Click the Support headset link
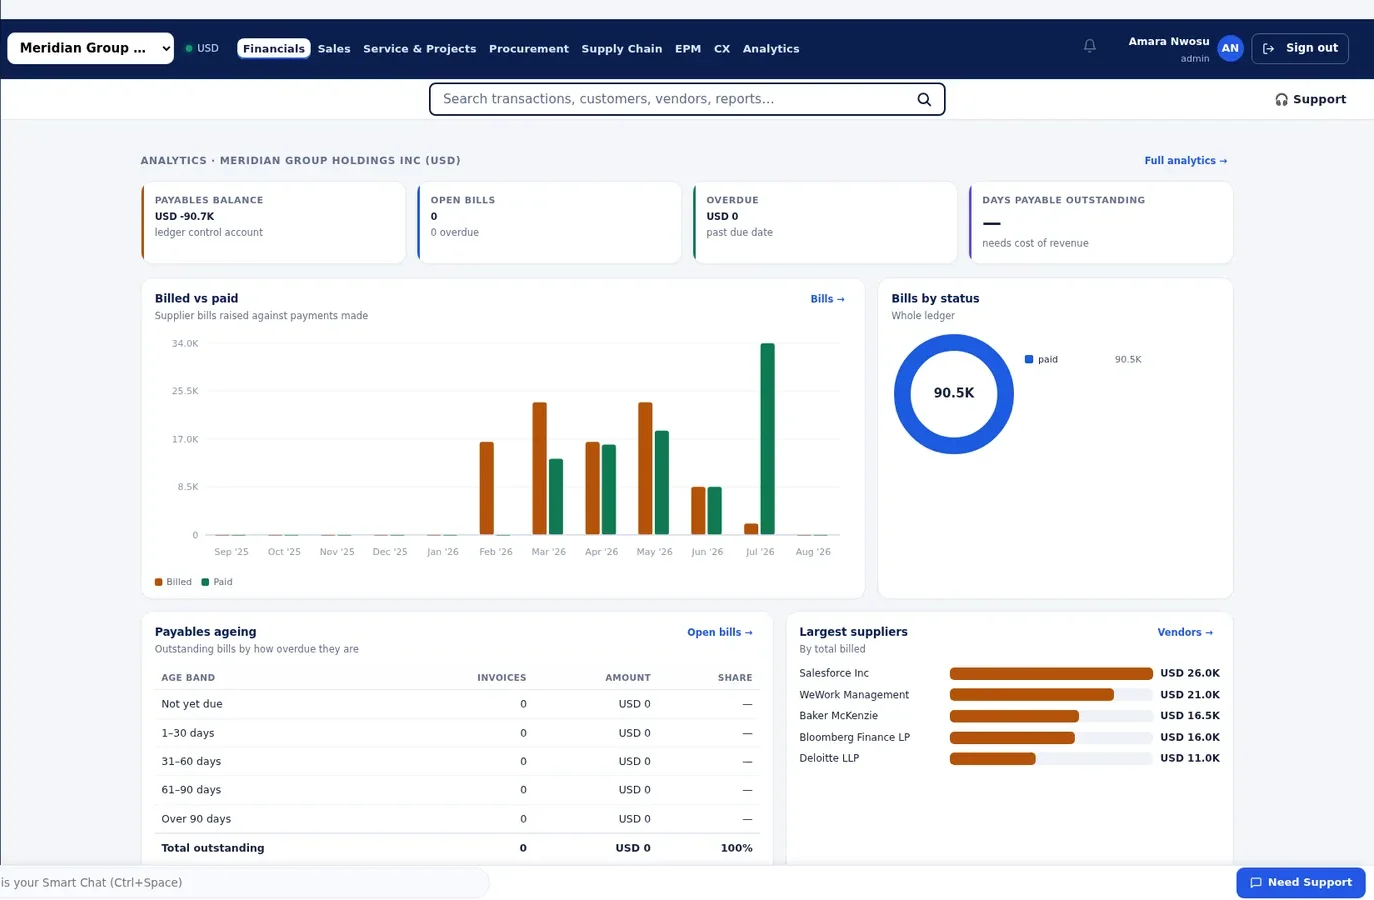This screenshot has height=900, width=1374. tap(1310, 99)
